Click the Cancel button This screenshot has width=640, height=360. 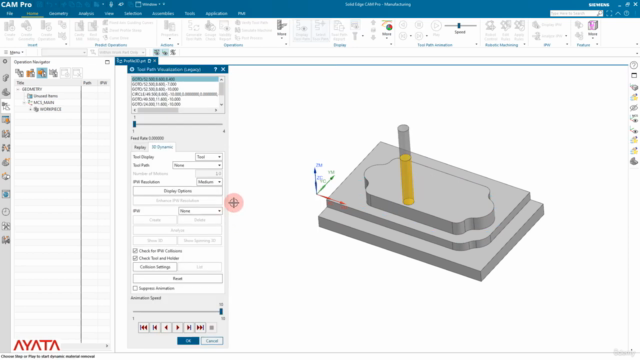[212, 341]
